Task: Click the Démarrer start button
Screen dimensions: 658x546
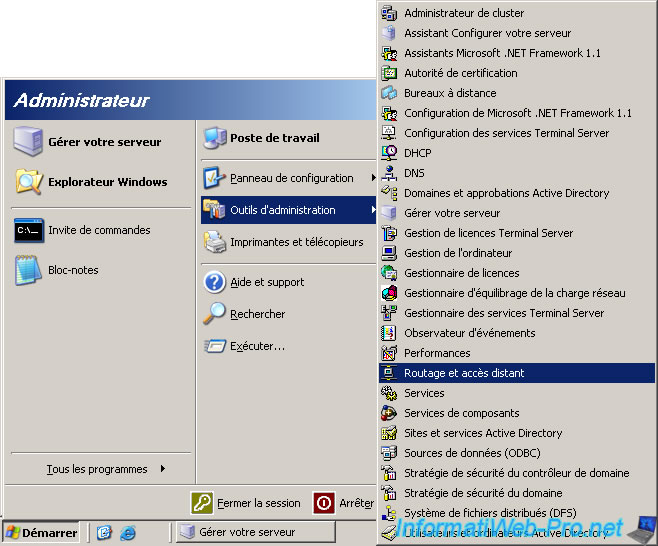Action: (x=41, y=533)
